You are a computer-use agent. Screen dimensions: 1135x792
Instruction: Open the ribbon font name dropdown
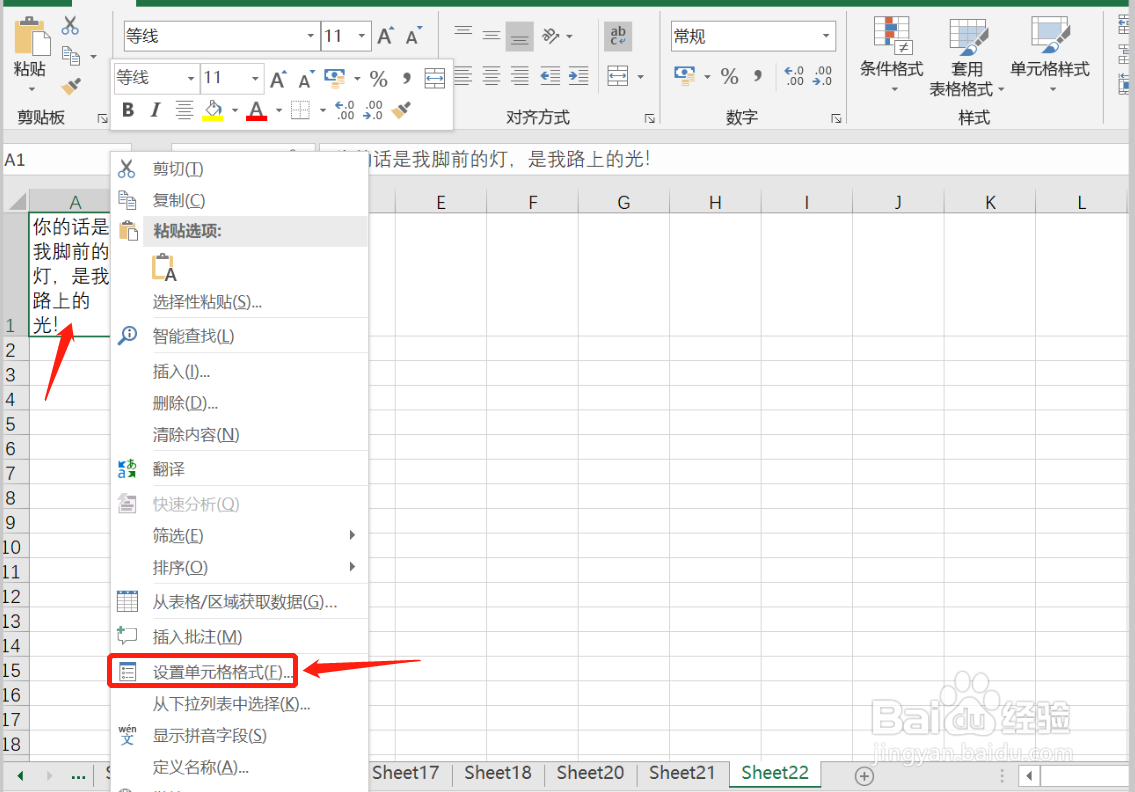pos(310,35)
